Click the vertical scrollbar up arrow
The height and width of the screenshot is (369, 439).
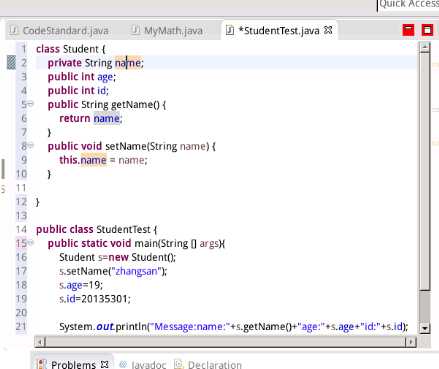click(425, 47)
